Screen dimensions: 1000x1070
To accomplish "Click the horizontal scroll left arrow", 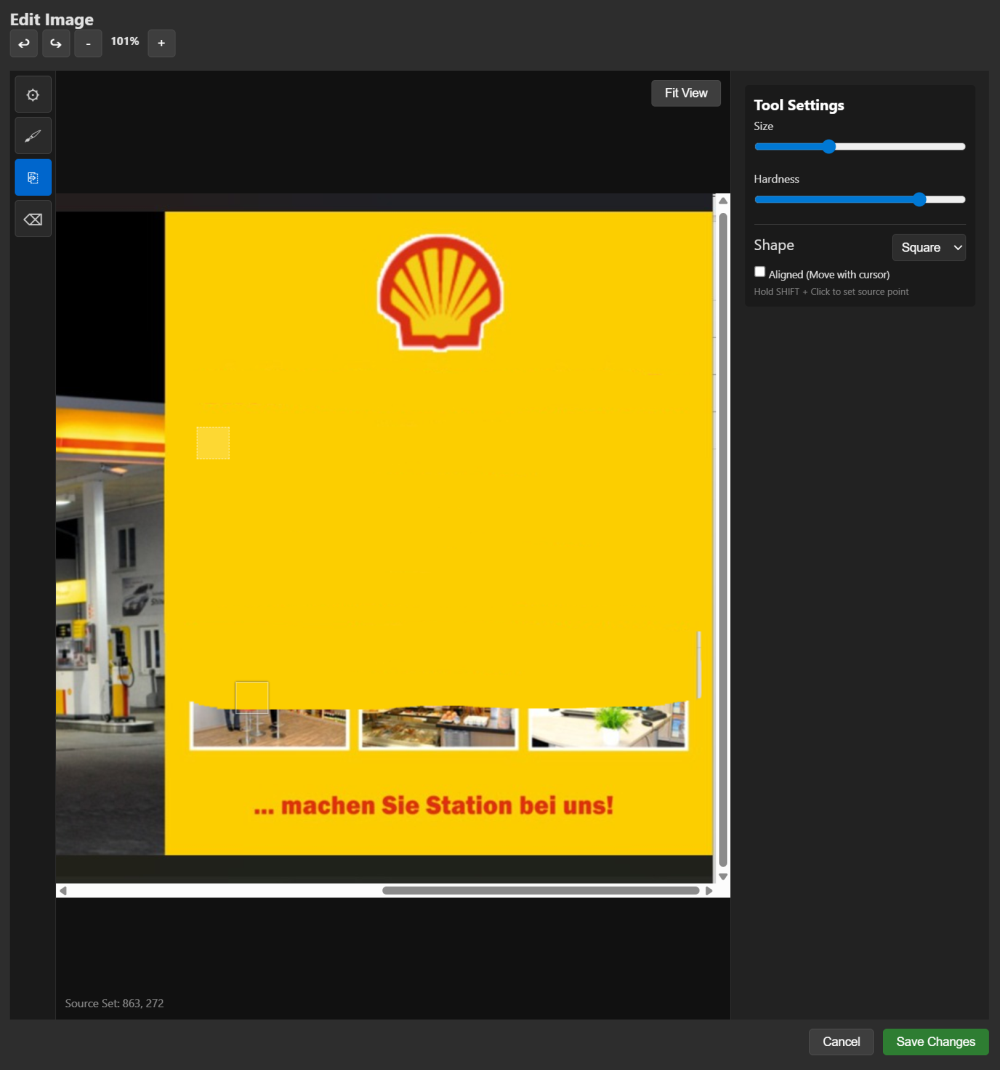I will [63, 890].
